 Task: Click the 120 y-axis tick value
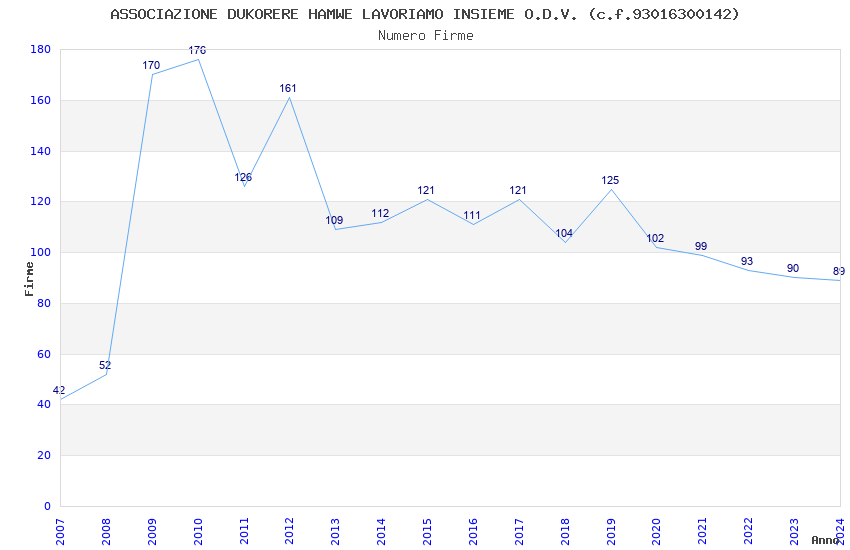pos(41,202)
